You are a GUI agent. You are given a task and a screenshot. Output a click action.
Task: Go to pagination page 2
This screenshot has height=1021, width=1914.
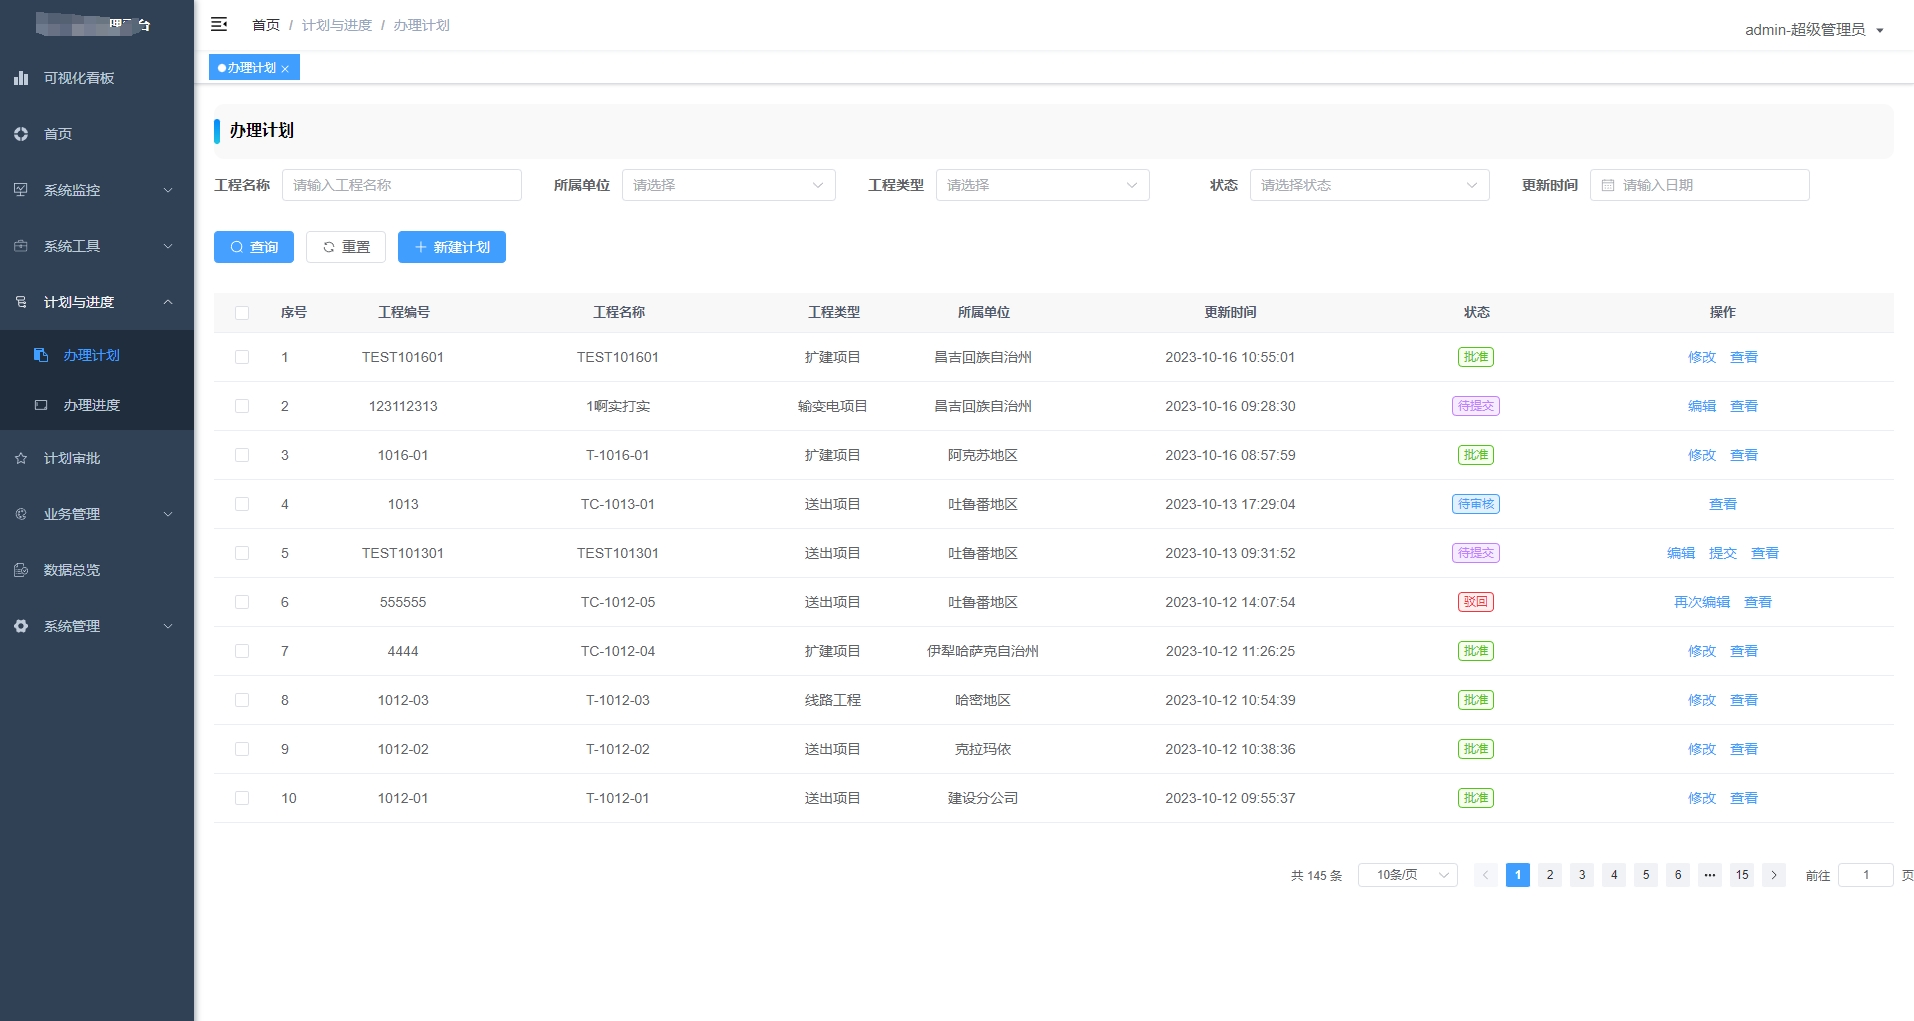[x=1550, y=875]
